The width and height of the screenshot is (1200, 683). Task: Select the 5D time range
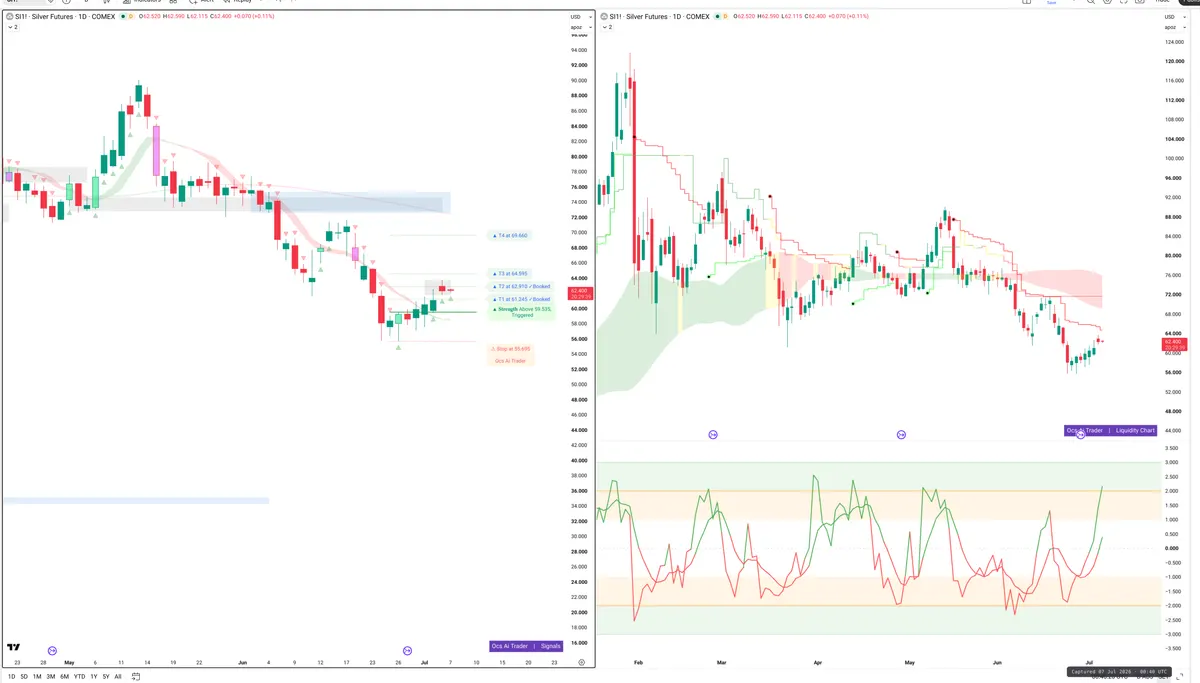(24, 676)
